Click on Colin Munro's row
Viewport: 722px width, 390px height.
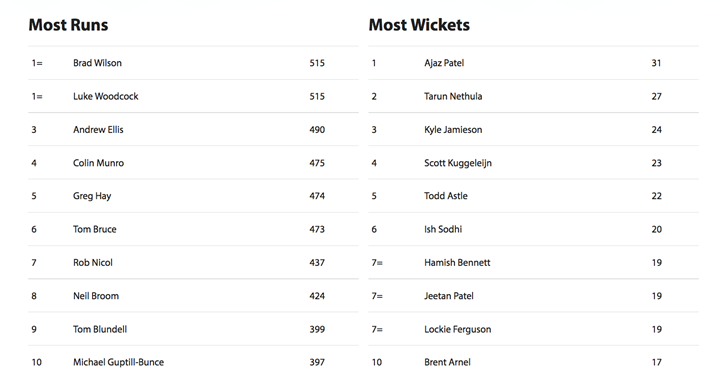click(x=193, y=163)
